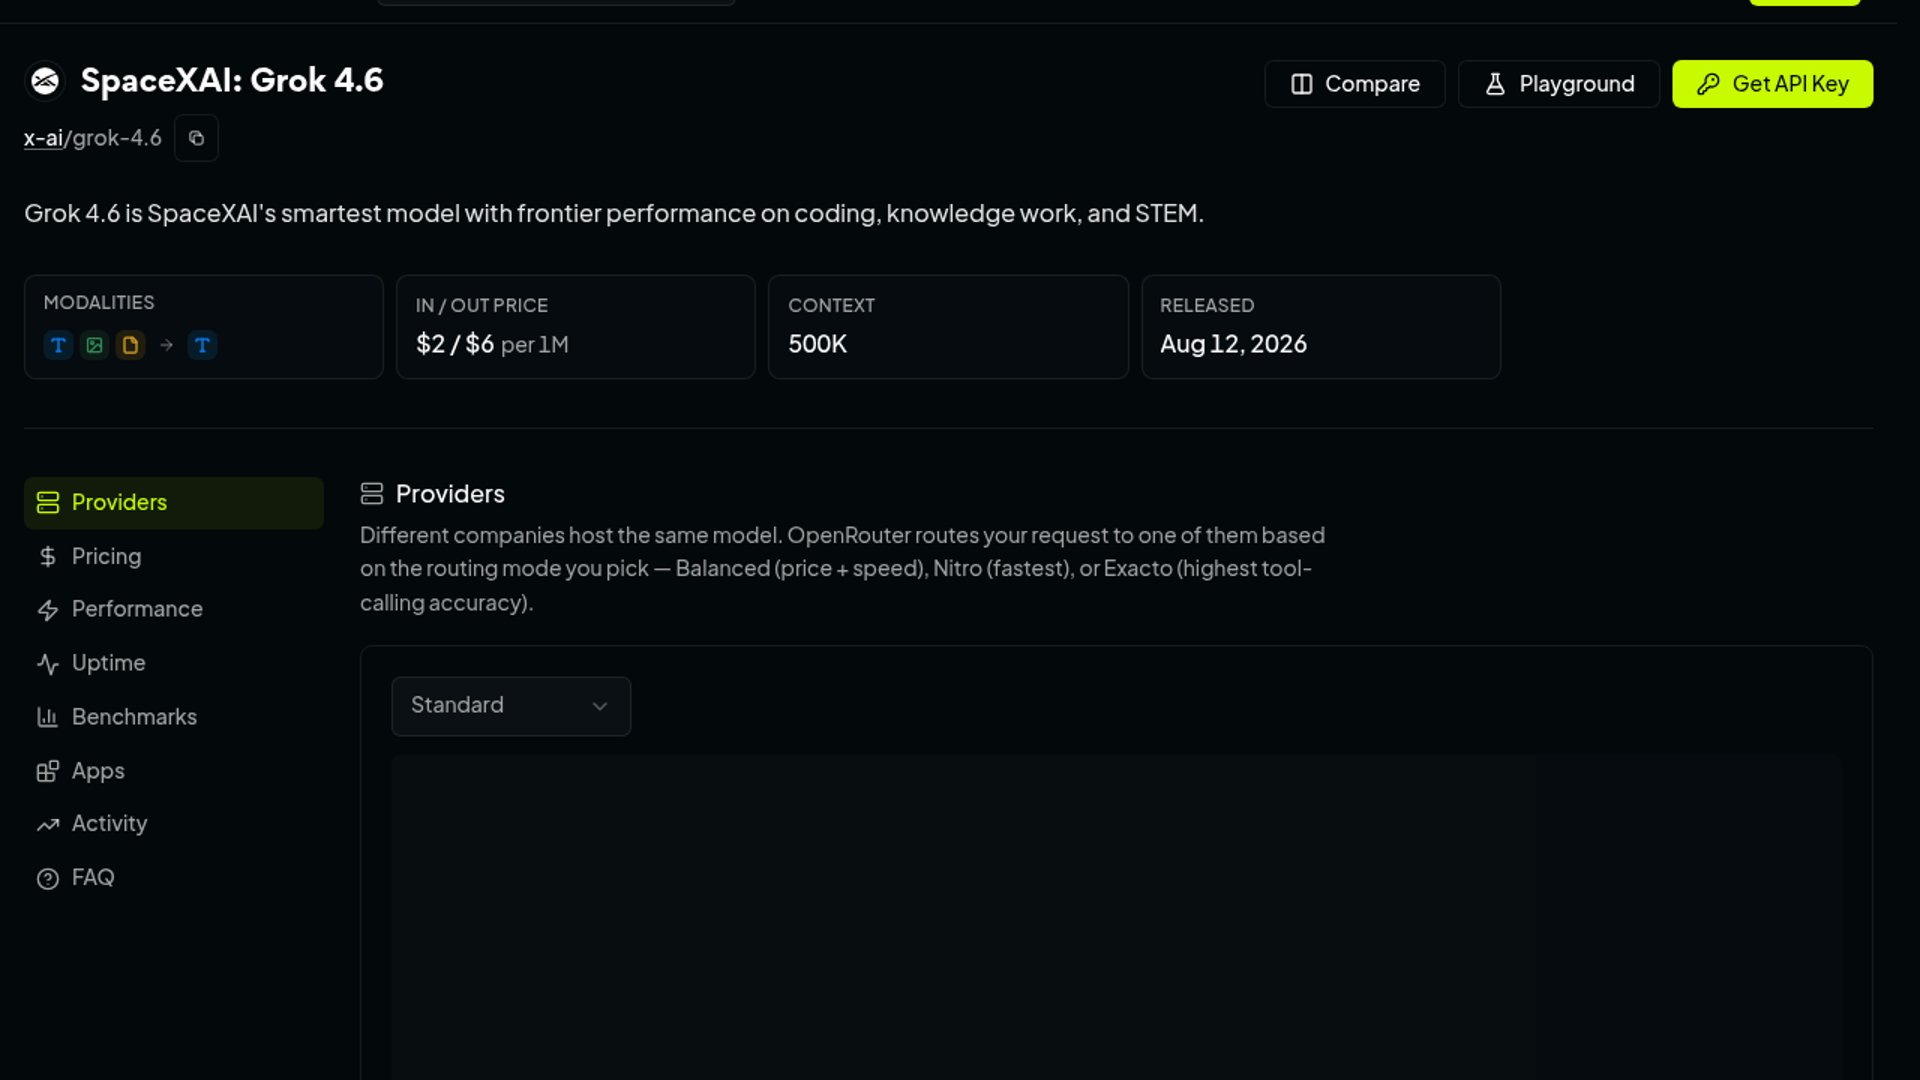Open the Compare view
This screenshot has width=1920, height=1080.
point(1354,84)
